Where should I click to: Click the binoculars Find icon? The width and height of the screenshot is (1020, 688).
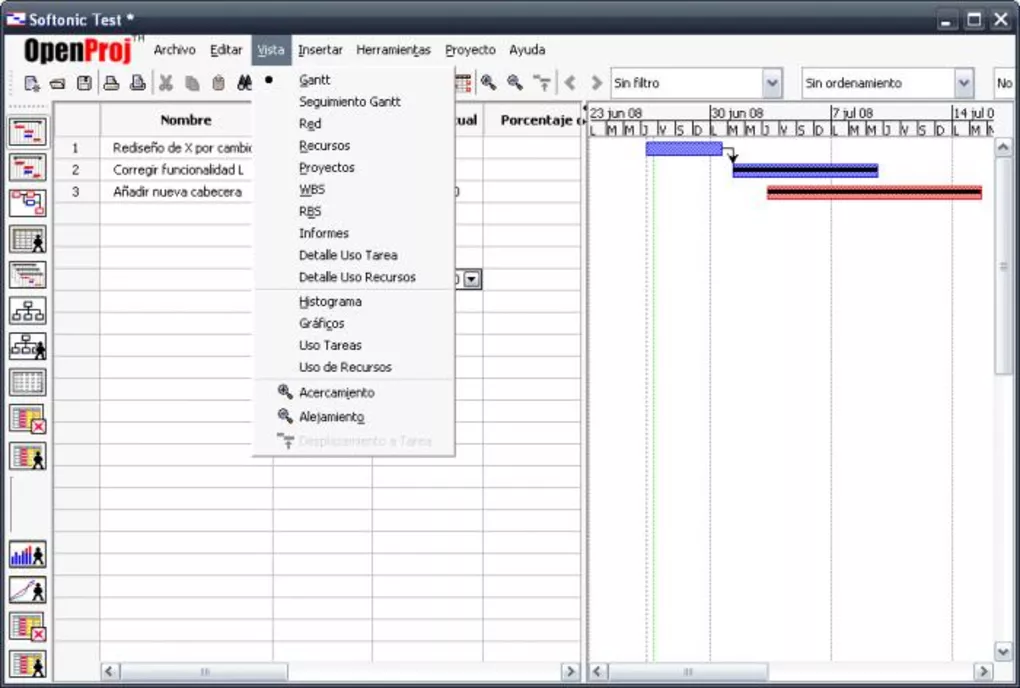tap(244, 84)
